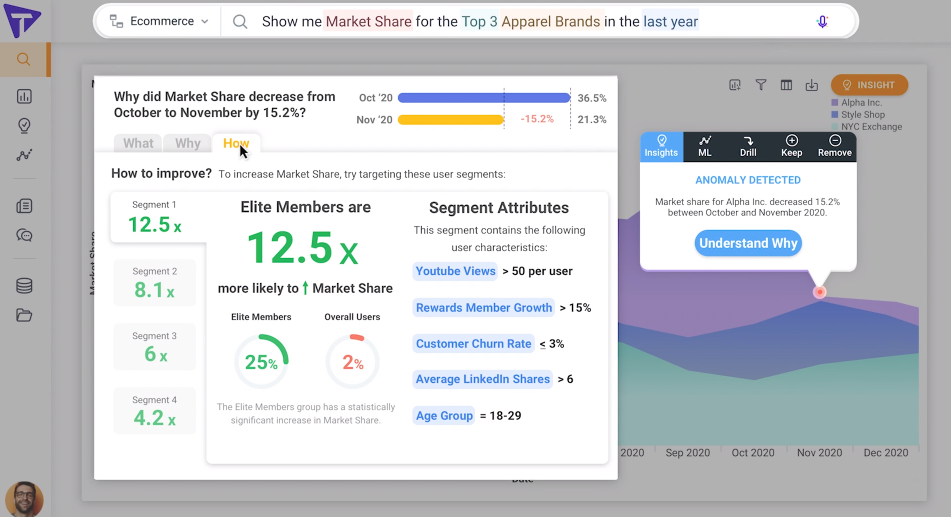This screenshot has height=517, width=951.
Task: Click the anomaly marker on the chart
Action: click(819, 292)
